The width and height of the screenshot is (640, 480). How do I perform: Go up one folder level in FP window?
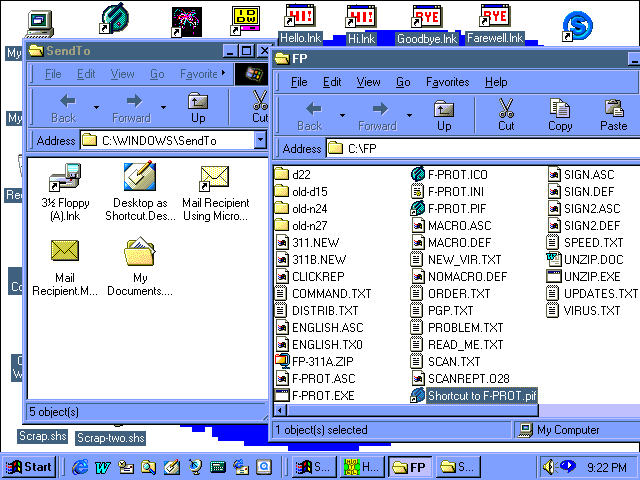pos(444,114)
